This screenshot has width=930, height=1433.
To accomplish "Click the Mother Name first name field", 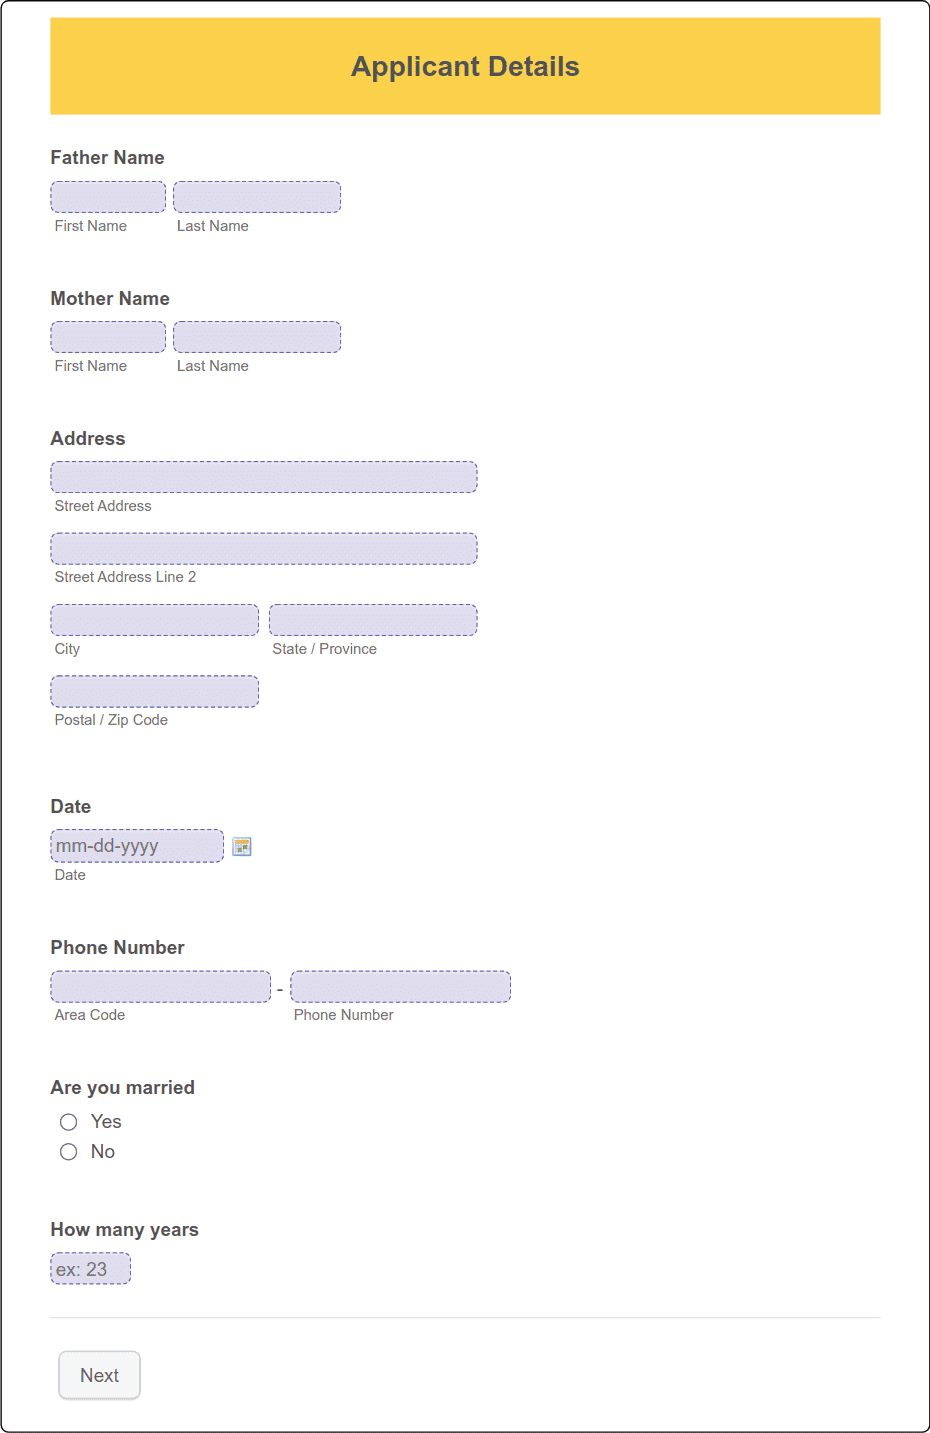I will click(x=107, y=336).
